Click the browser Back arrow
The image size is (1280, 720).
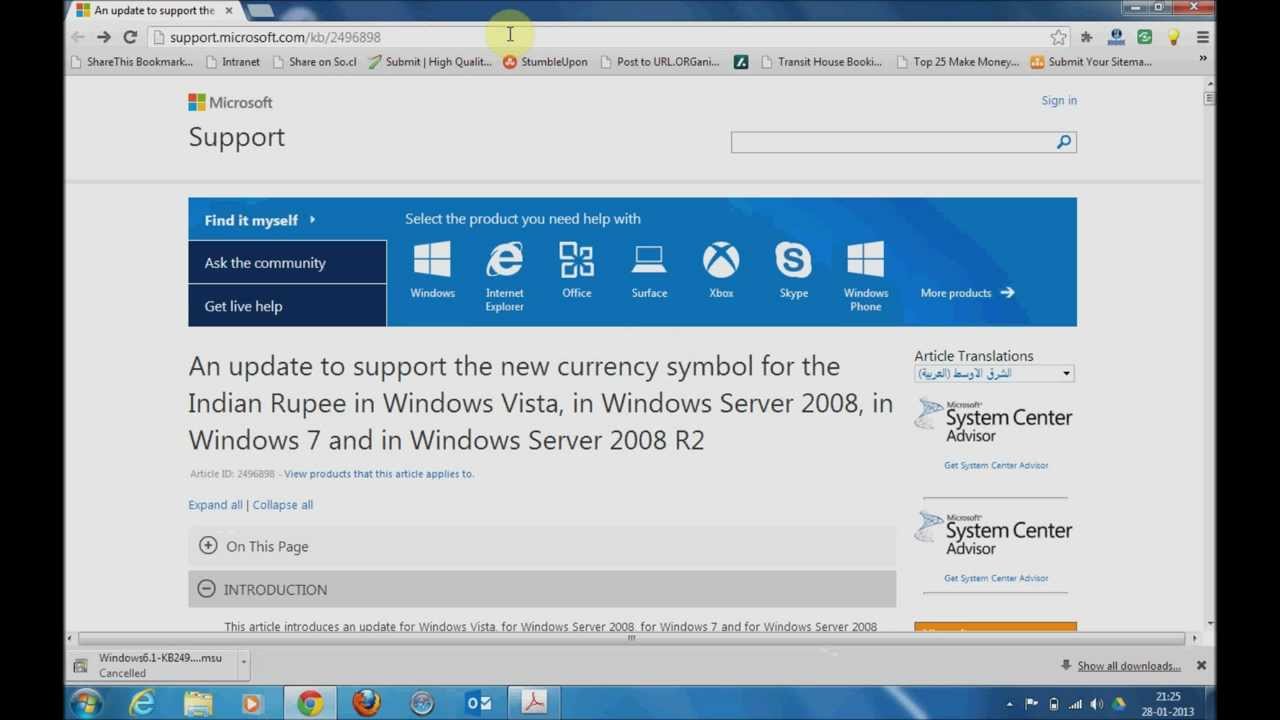pos(78,37)
